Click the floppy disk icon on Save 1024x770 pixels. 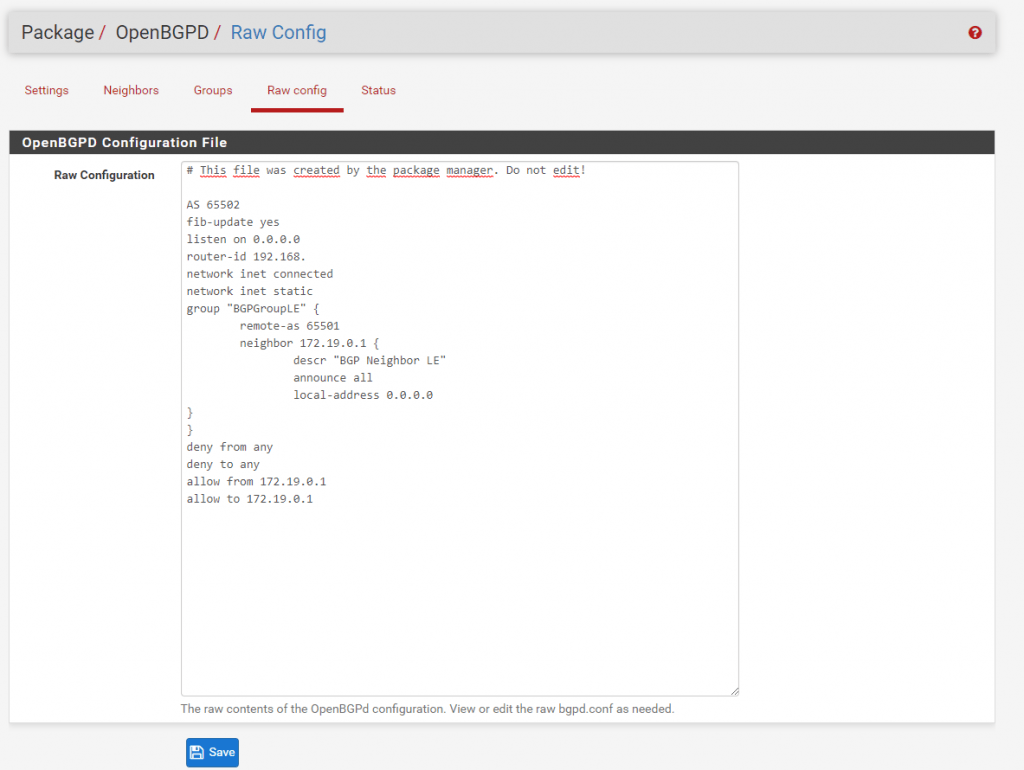pos(197,752)
